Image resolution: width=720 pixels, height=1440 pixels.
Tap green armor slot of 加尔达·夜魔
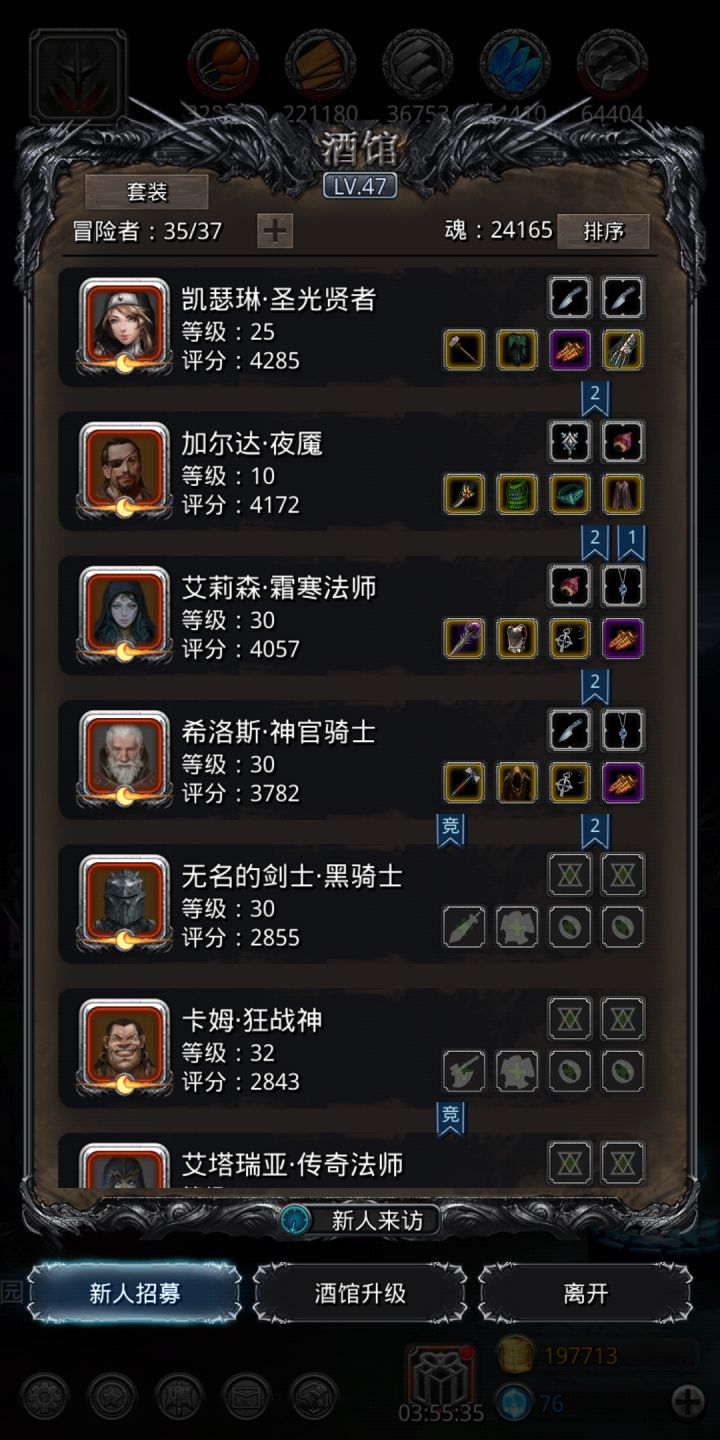(517, 494)
